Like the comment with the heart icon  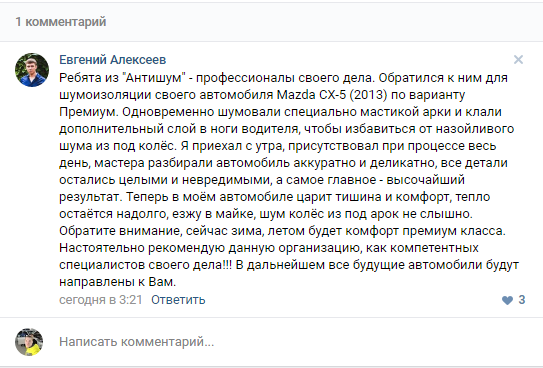click(507, 300)
